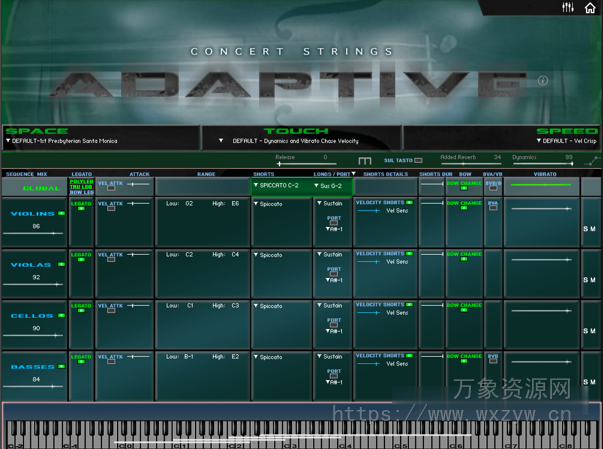Click Violins High range value E6
The width and height of the screenshot is (603, 449).
[235, 204]
